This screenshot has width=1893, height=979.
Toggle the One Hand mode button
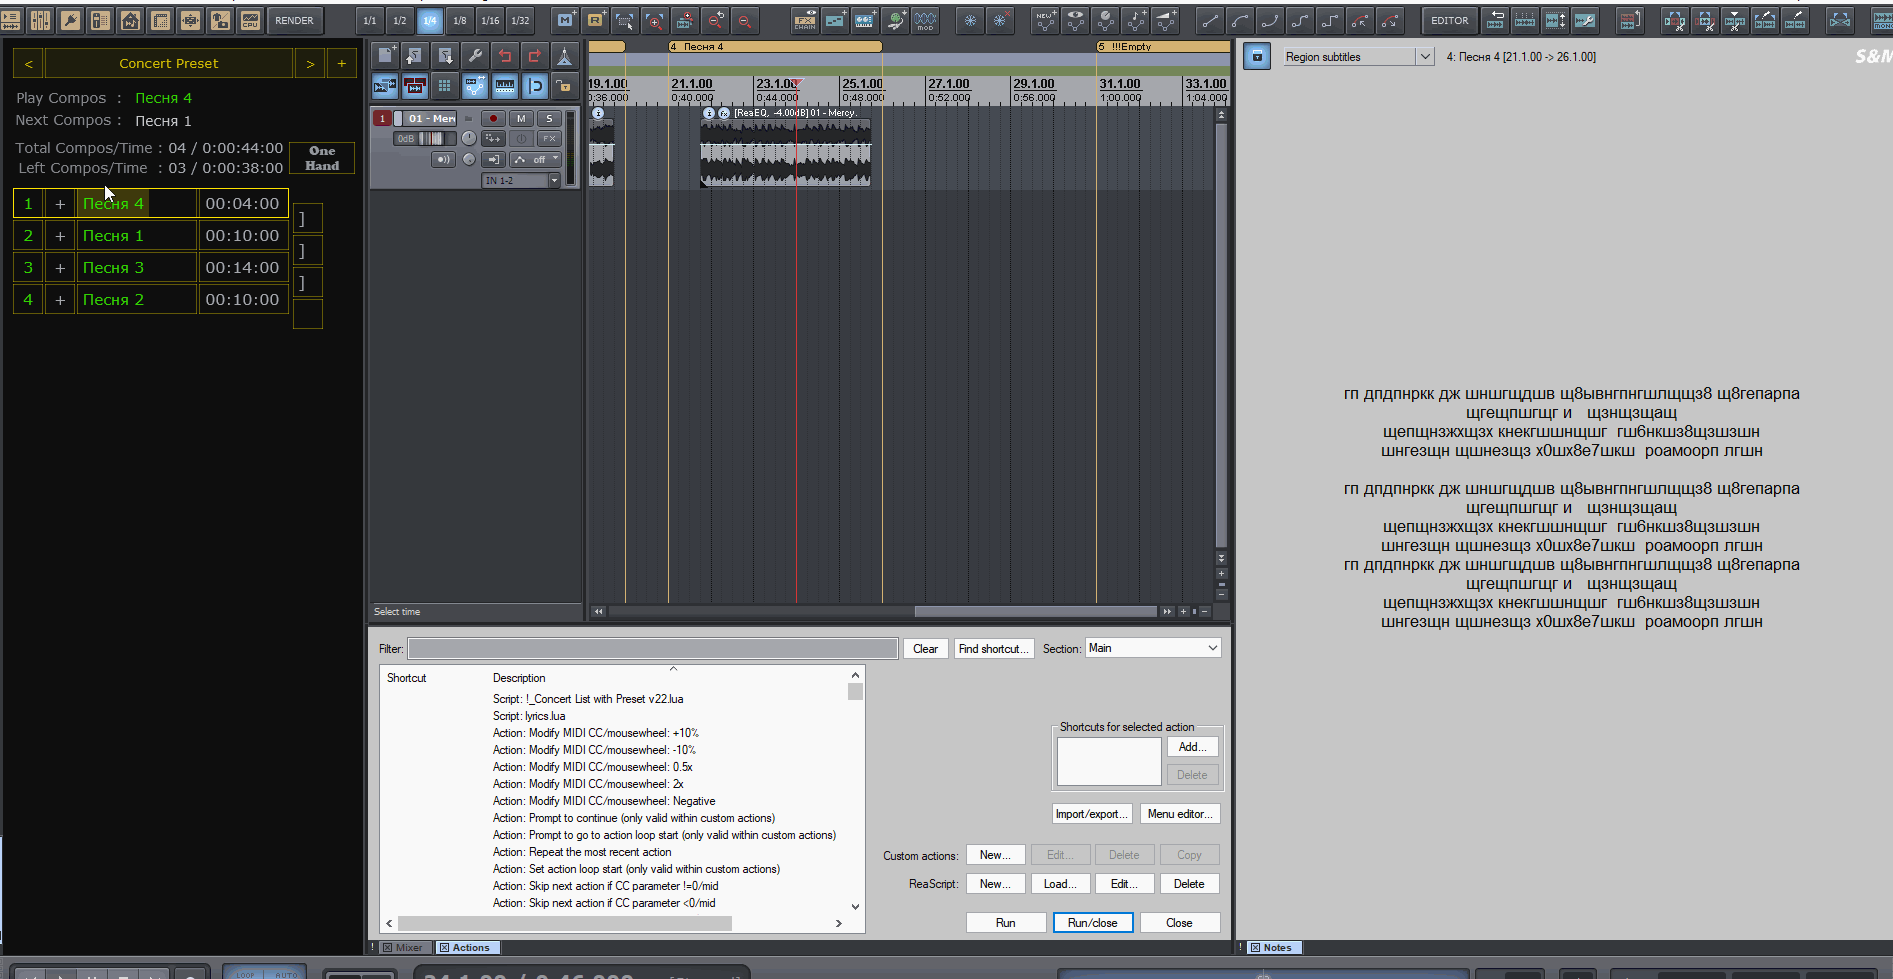point(322,158)
